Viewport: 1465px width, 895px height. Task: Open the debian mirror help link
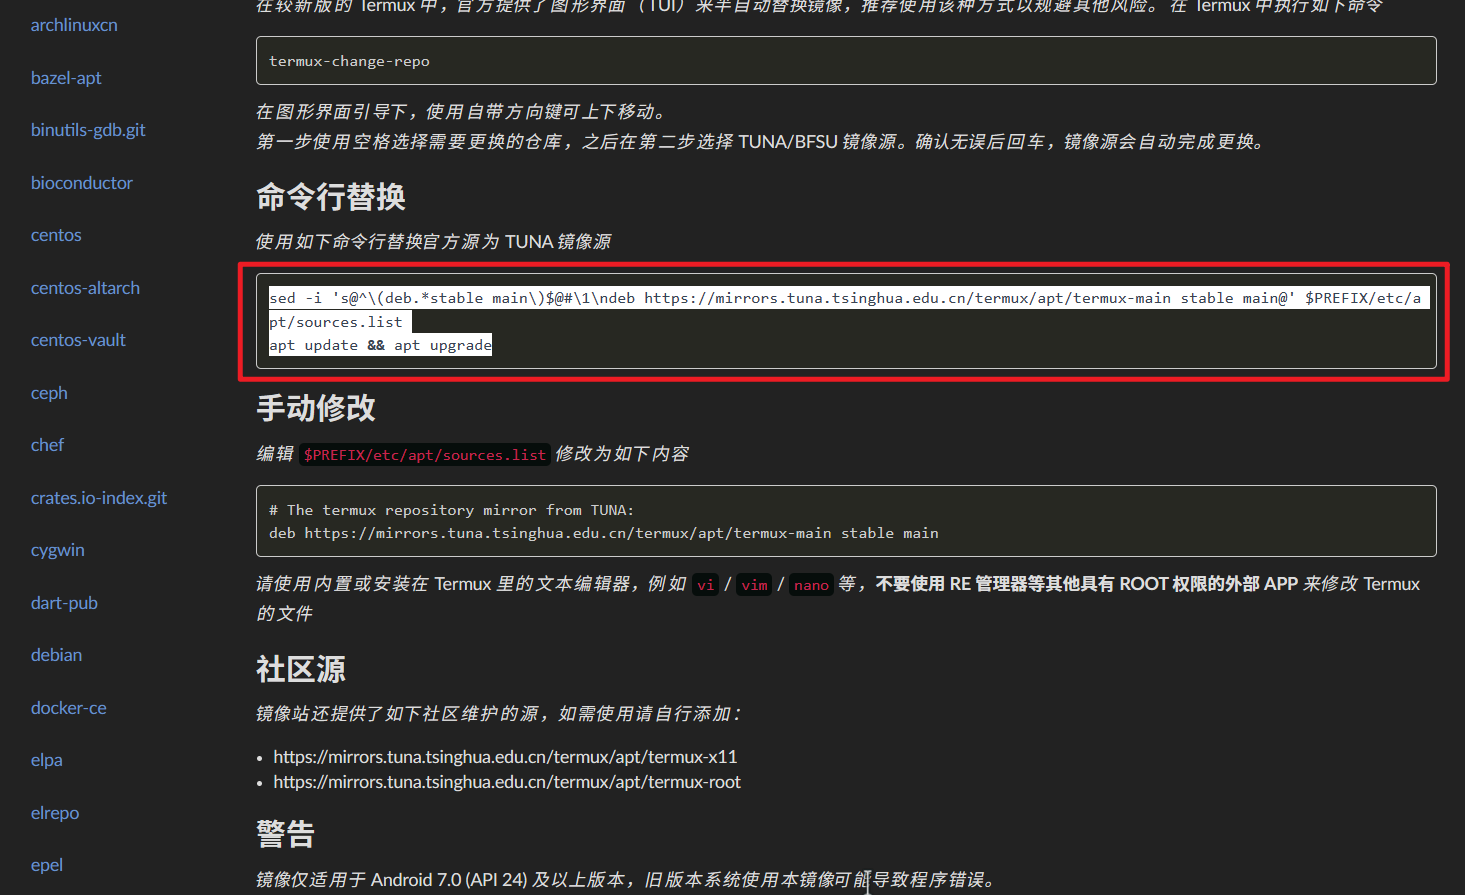[x=56, y=655]
